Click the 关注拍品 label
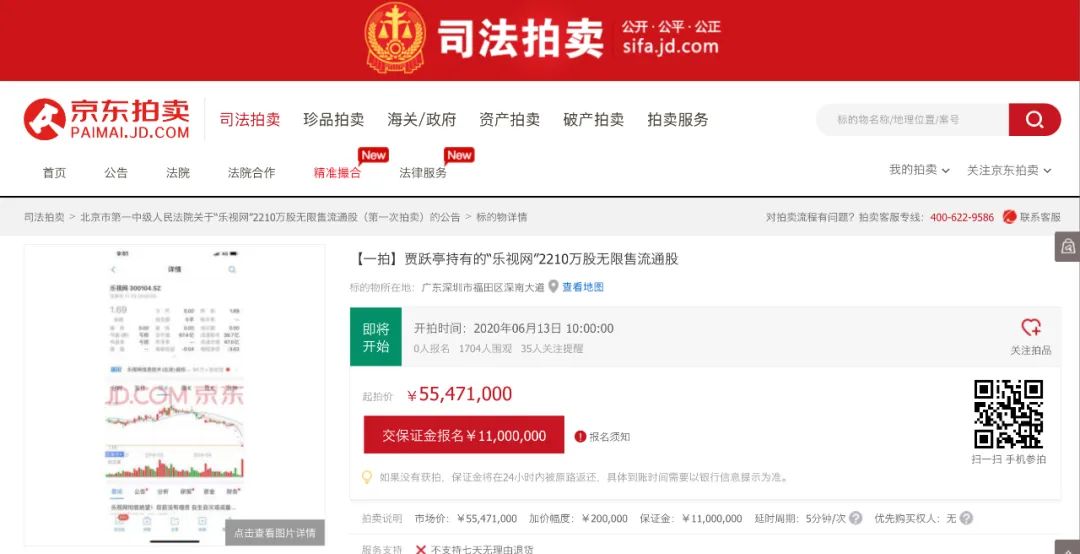 [1031, 350]
